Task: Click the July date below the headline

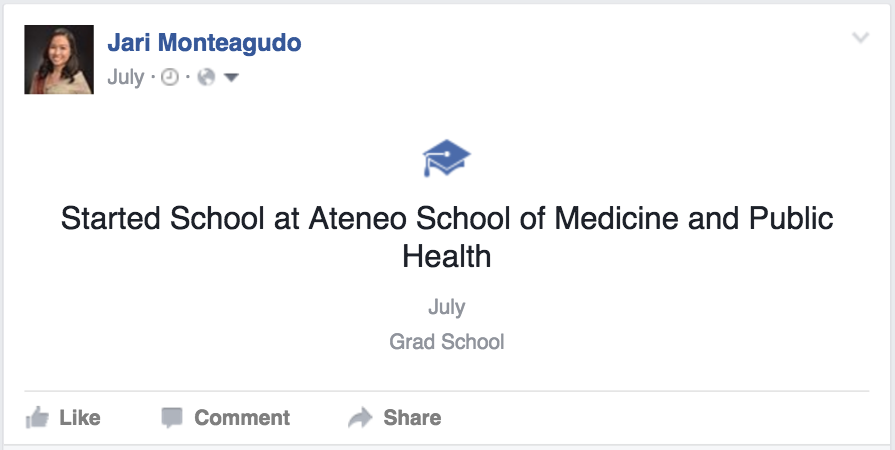Action: pyautogui.click(x=447, y=307)
